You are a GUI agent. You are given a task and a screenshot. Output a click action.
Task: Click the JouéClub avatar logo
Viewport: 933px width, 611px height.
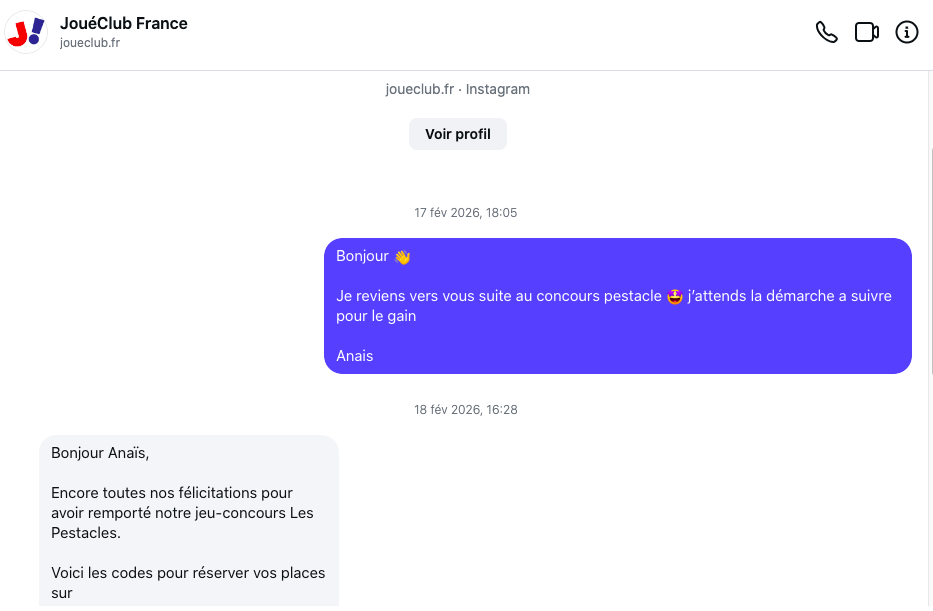(26, 32)
